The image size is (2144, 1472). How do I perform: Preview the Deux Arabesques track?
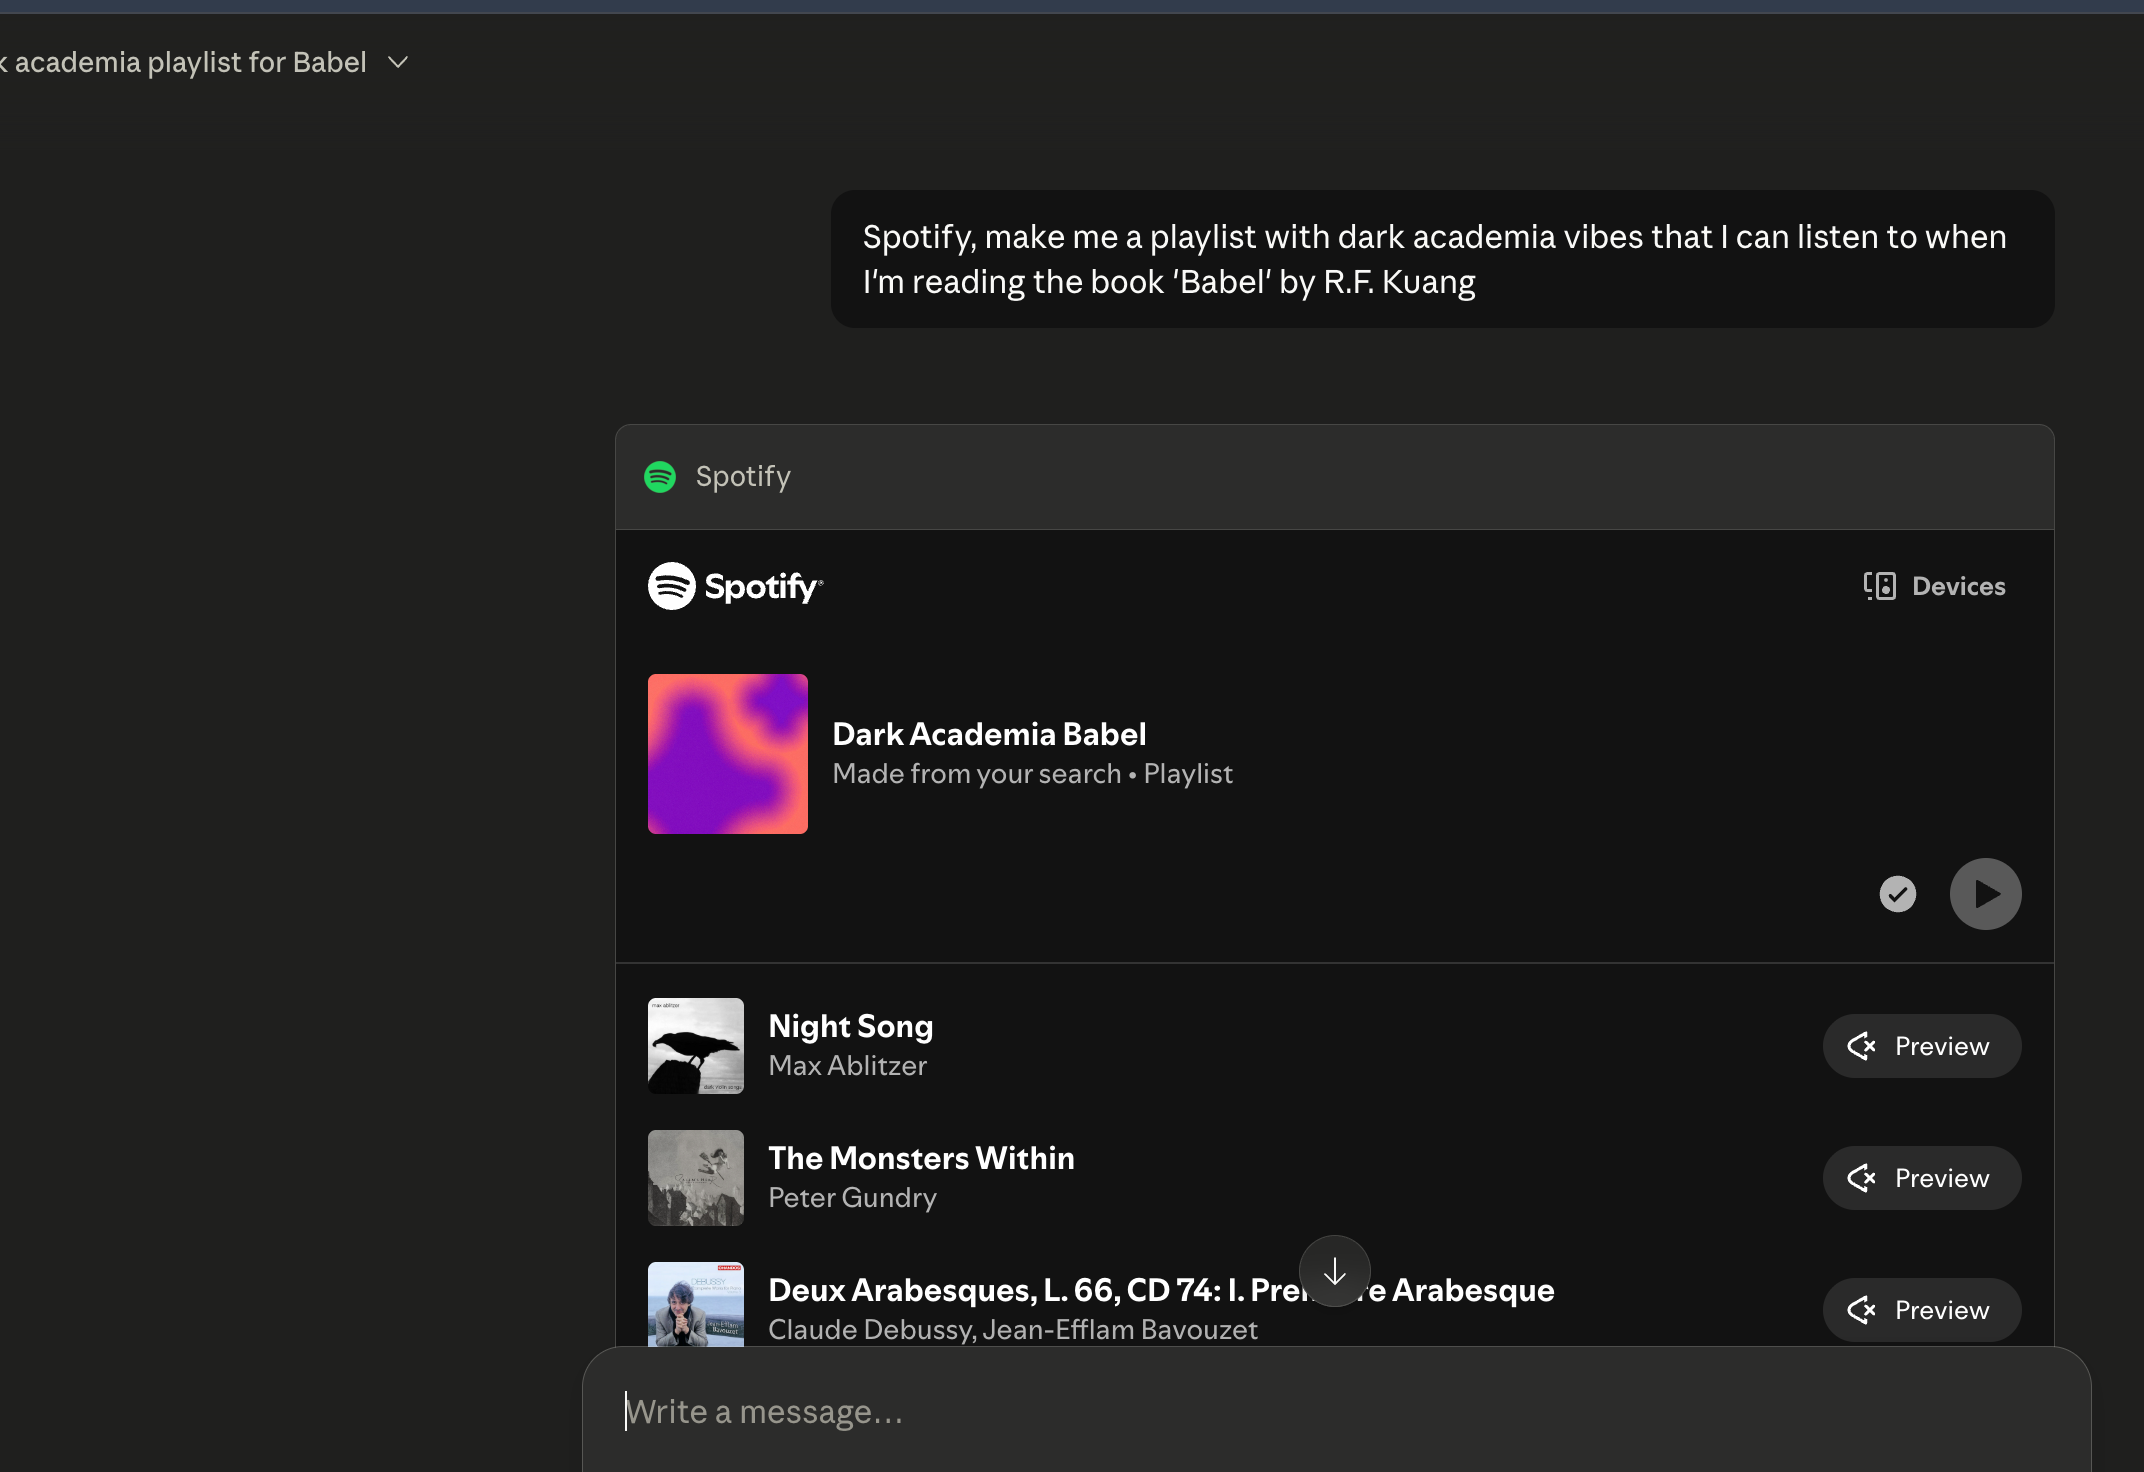click(x=1922, y=1310)
